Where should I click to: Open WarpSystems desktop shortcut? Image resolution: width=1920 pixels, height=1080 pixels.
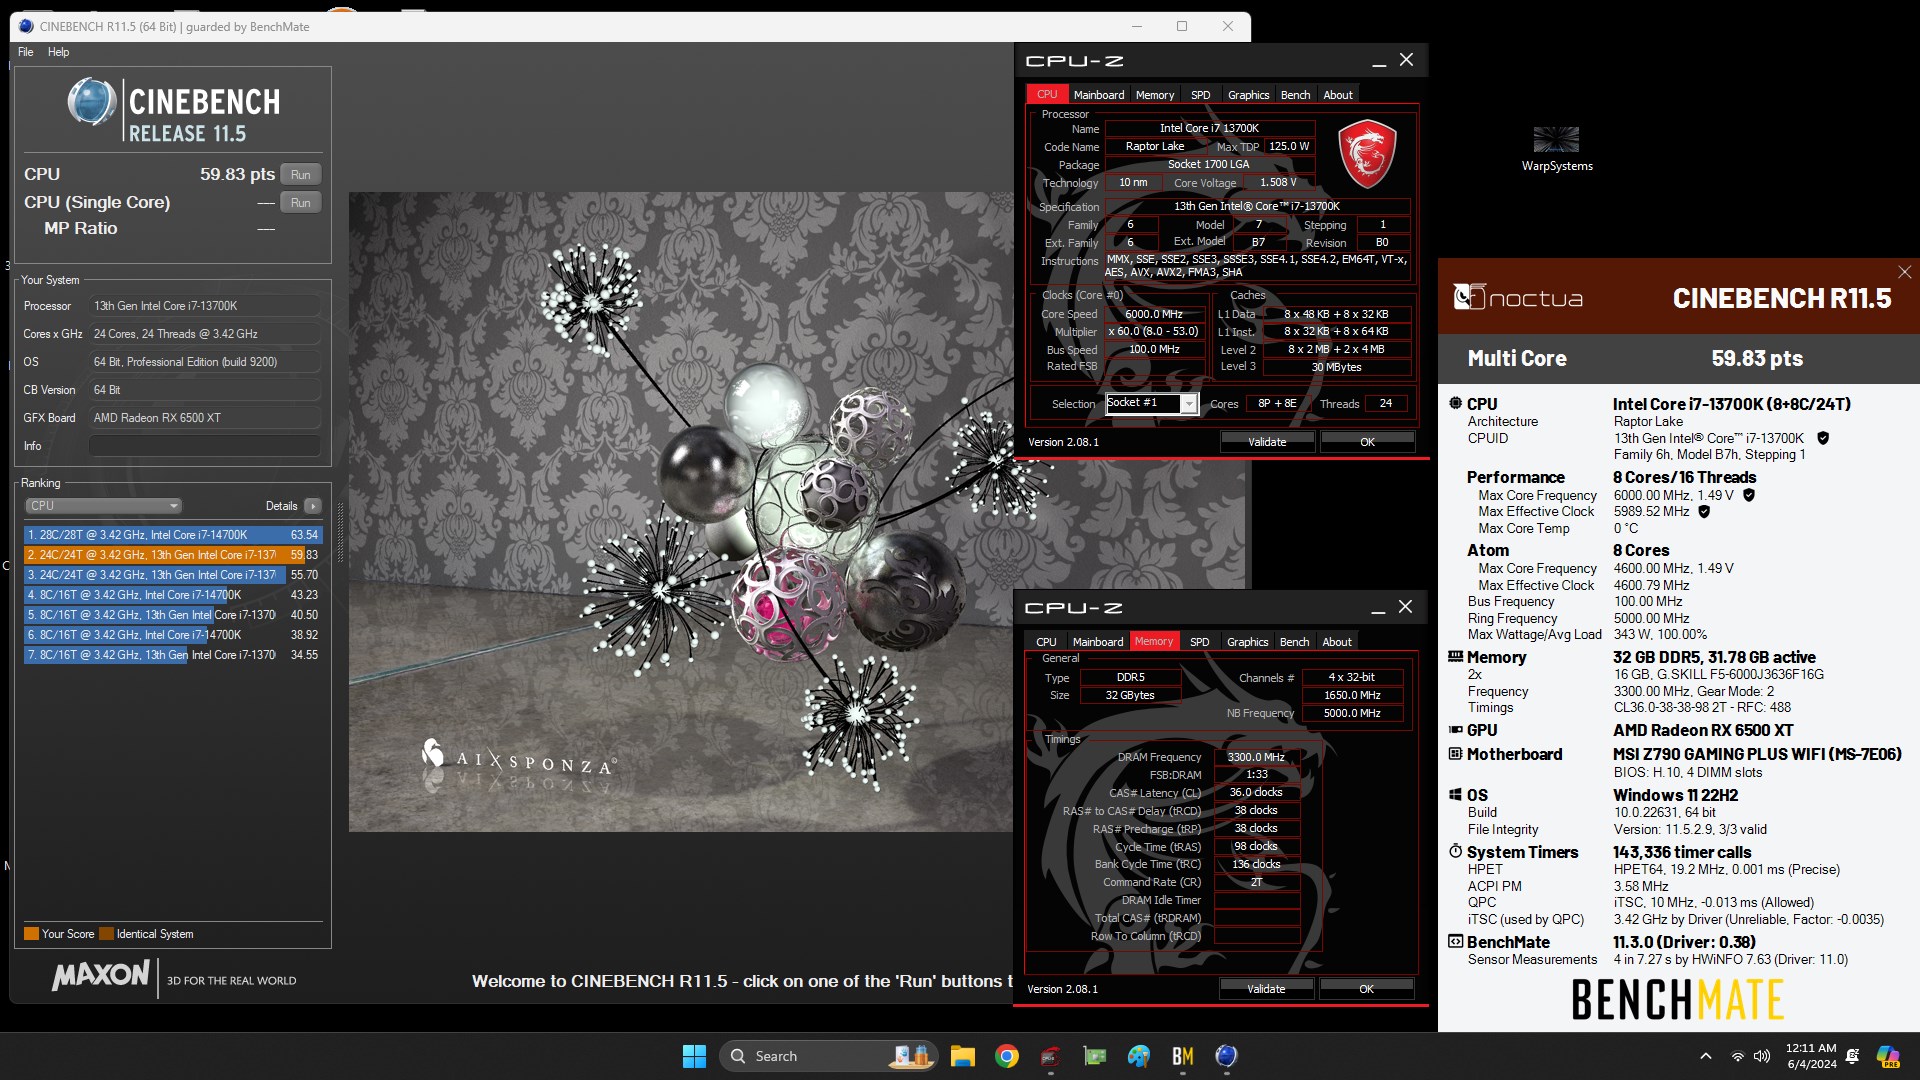(x=1556, y=148)
